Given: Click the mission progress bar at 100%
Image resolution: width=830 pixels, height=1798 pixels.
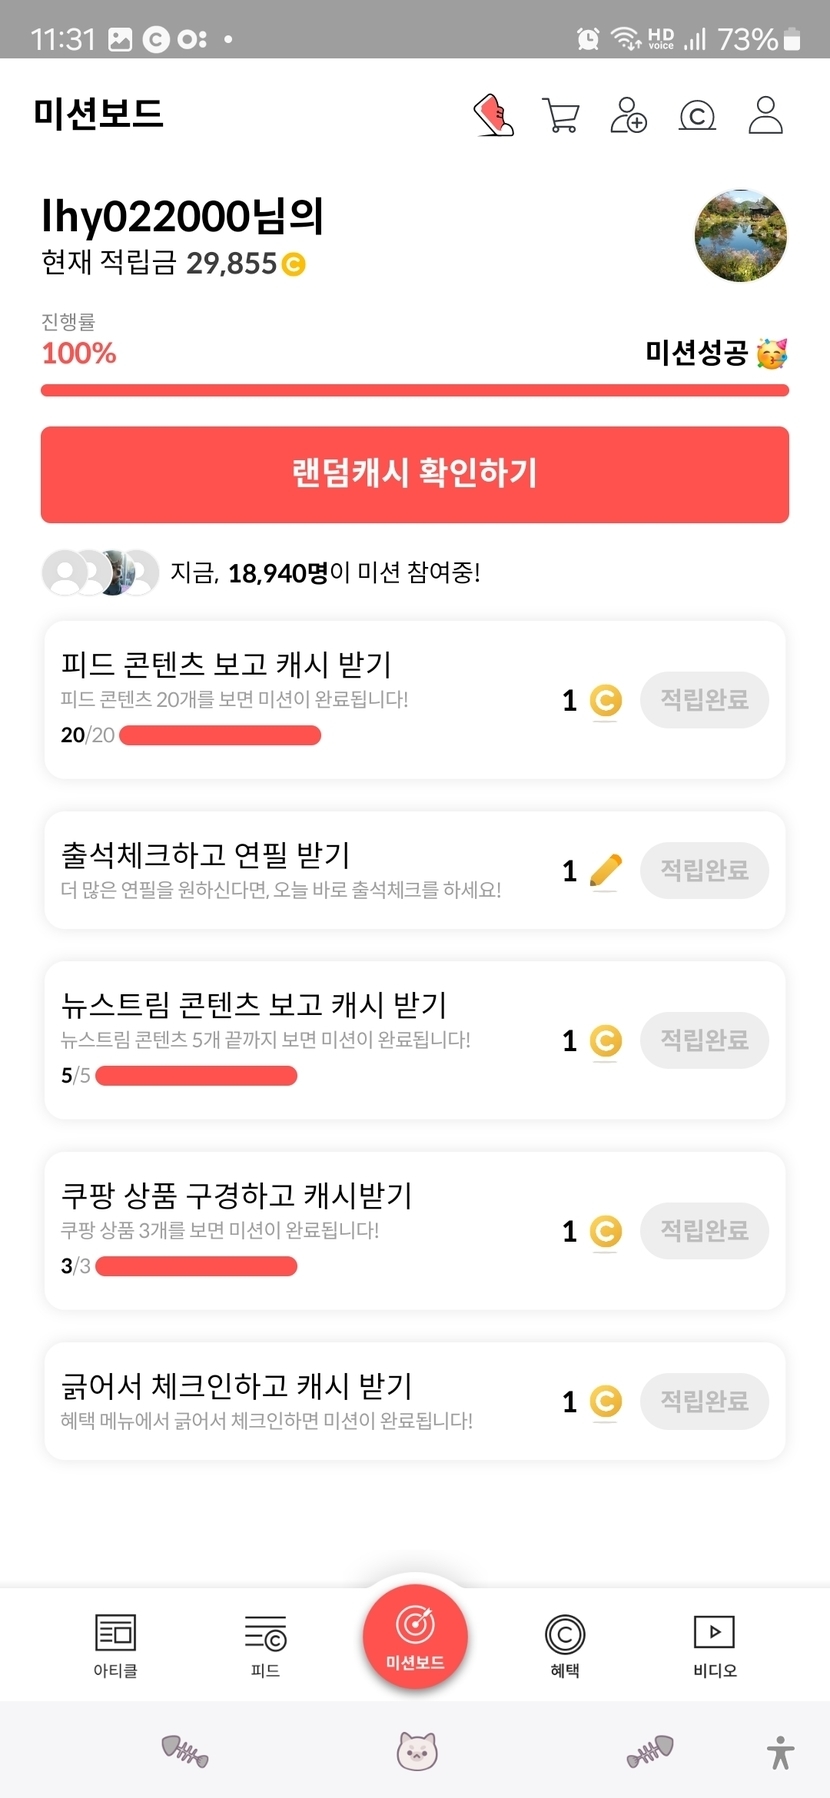Looking at the screenshot, I should (x=415, y=390).
